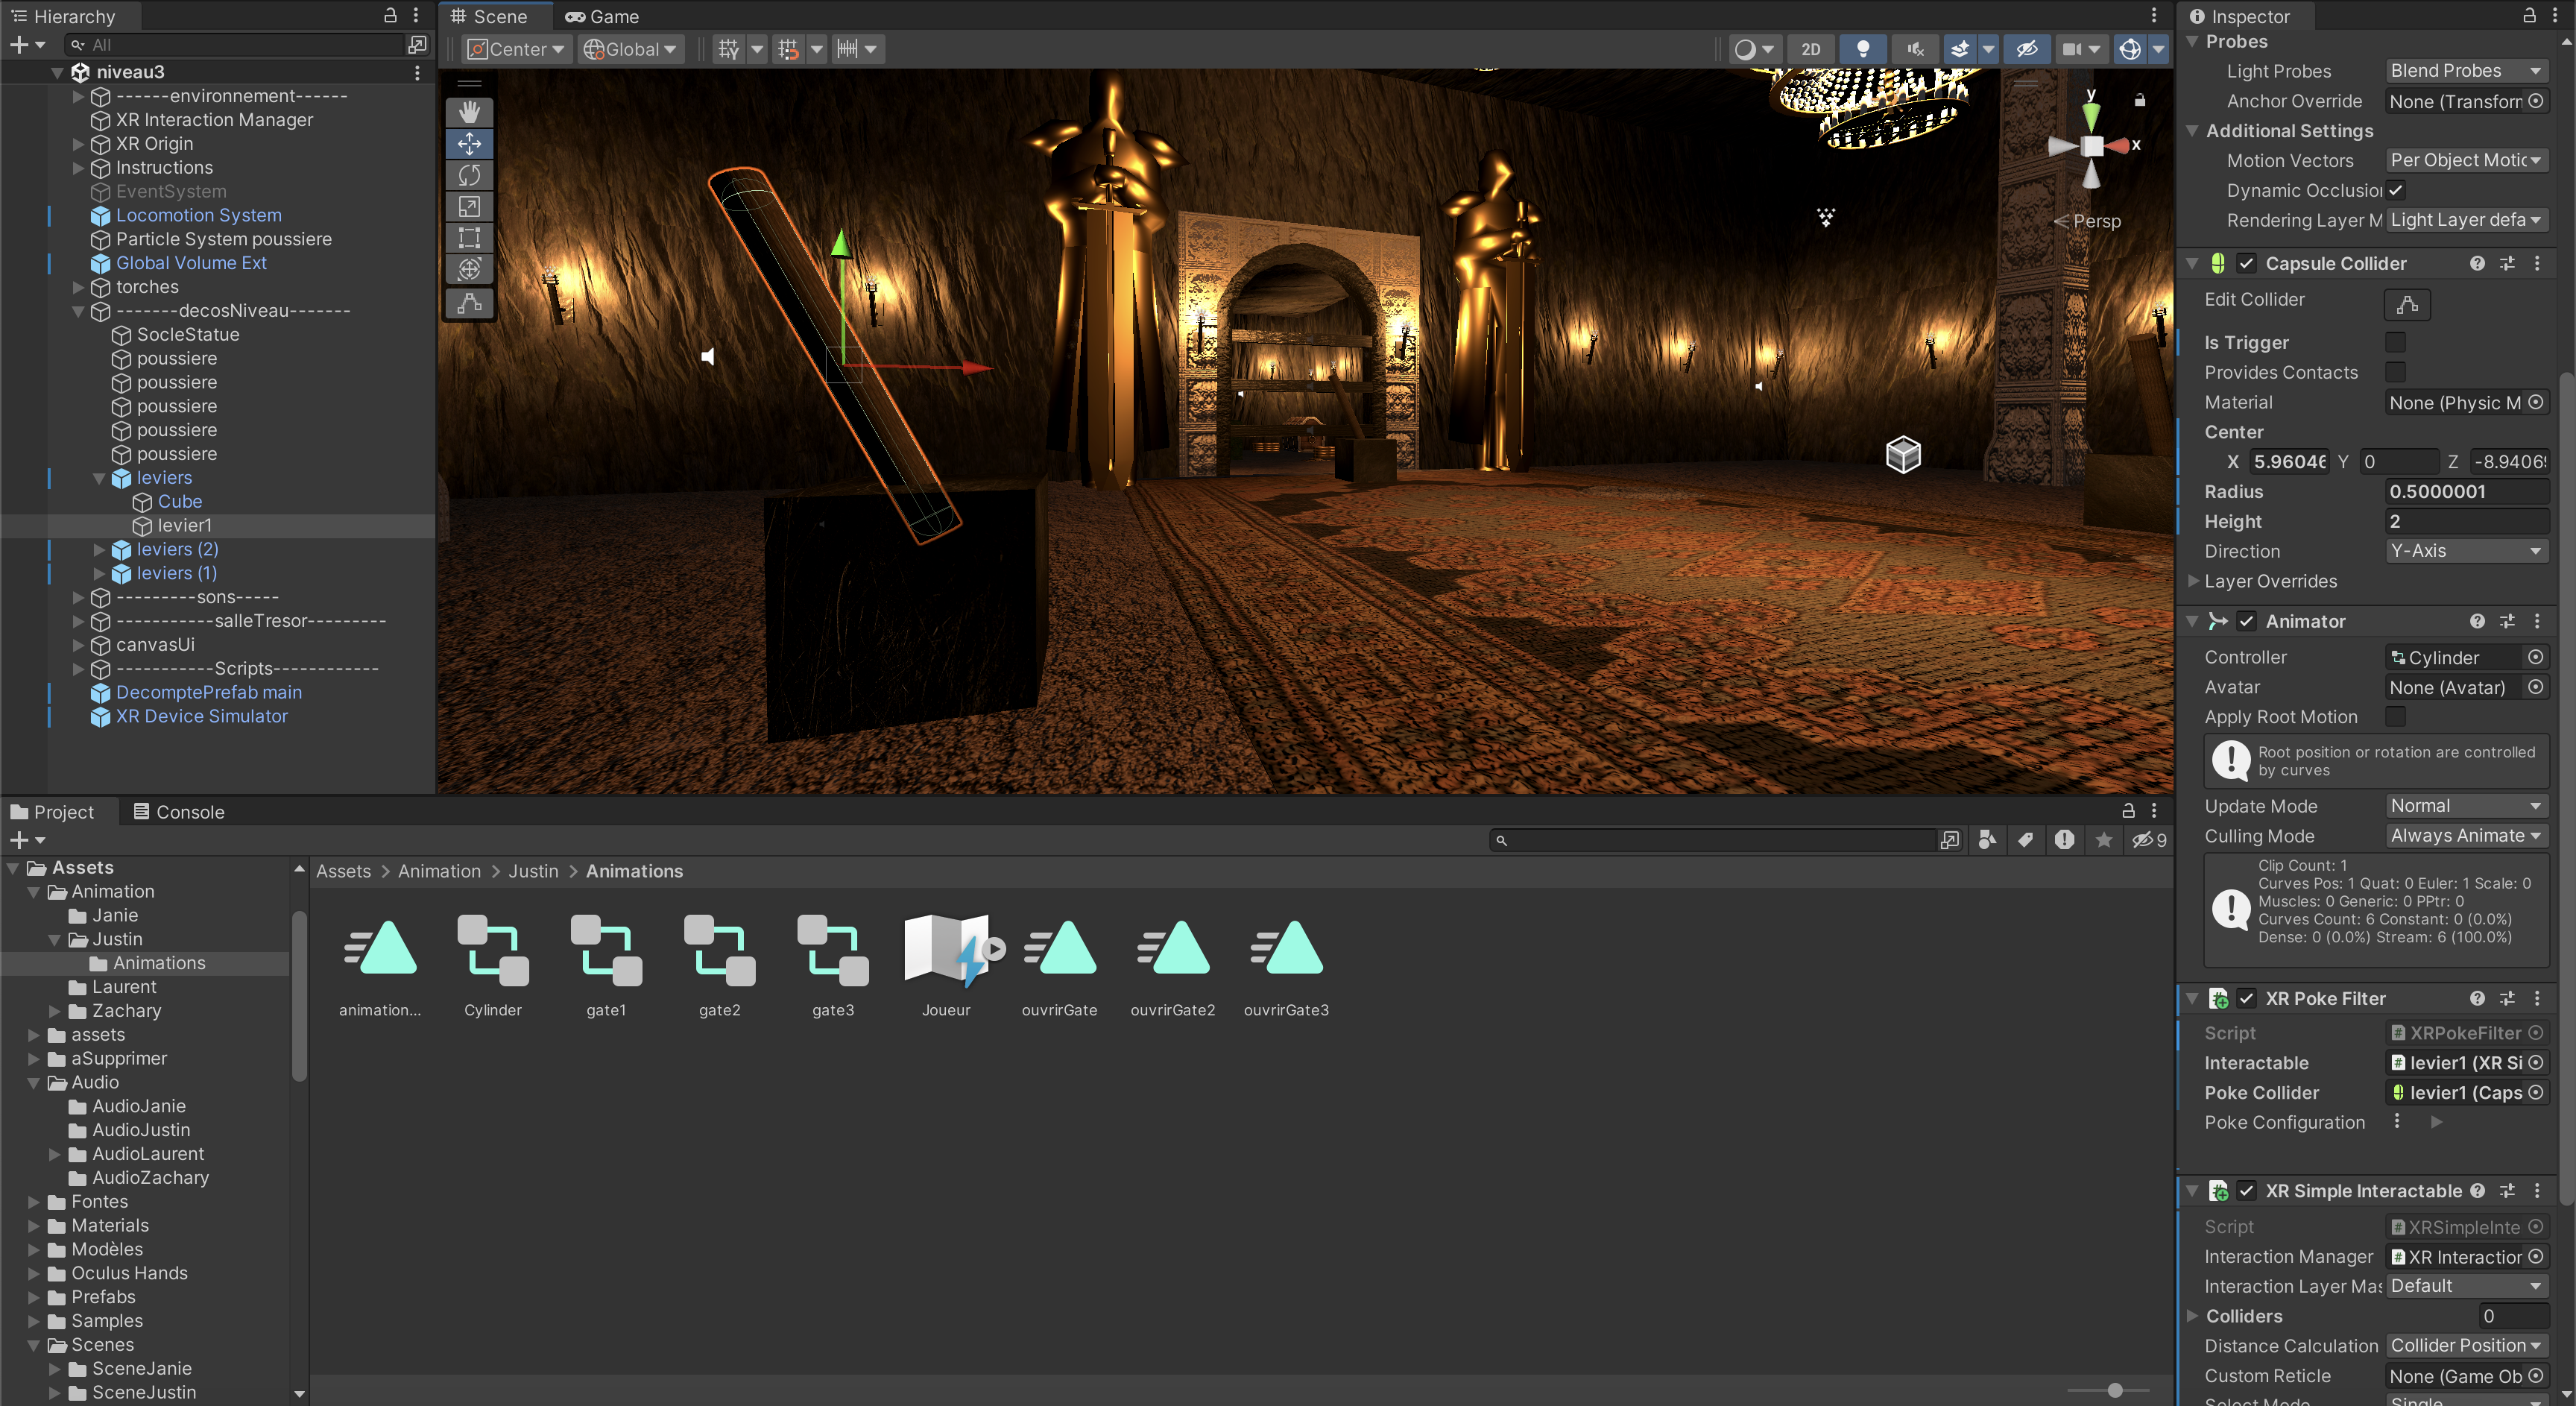Open the Console tab

179,812
